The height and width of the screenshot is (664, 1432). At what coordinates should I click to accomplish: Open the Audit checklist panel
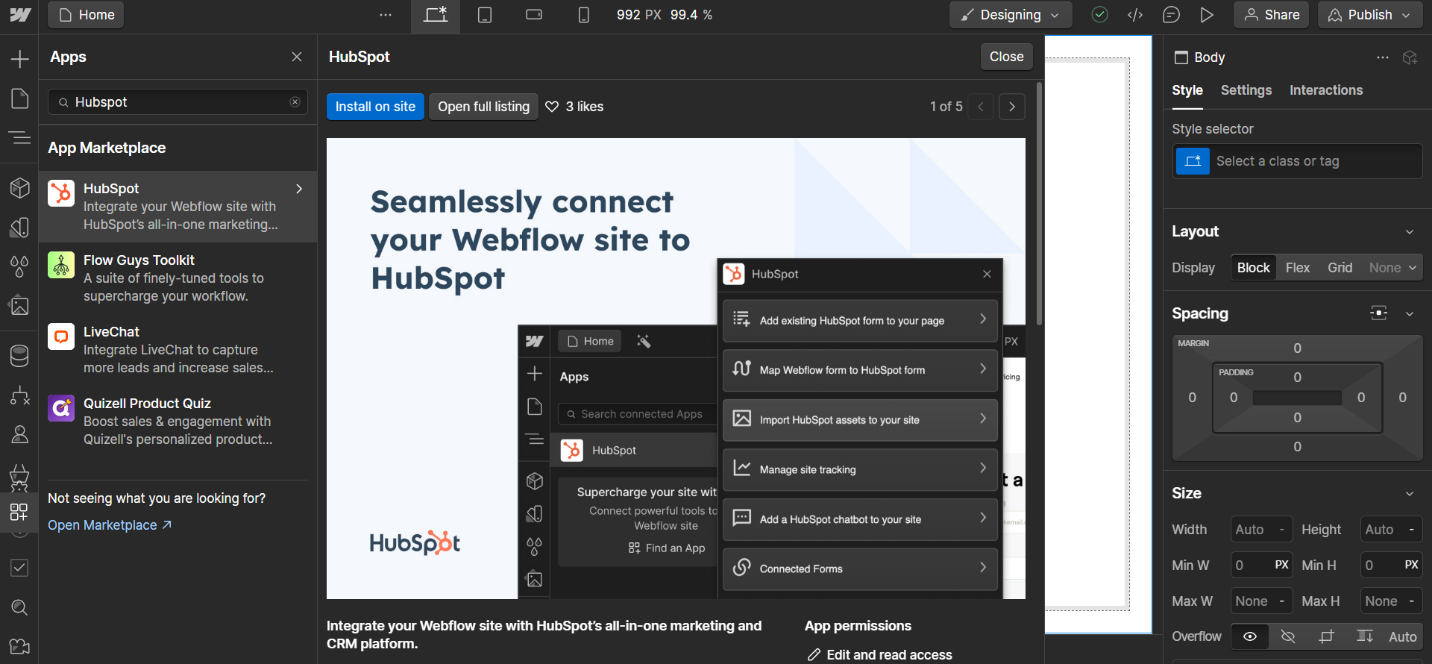[x=19, y=567]
